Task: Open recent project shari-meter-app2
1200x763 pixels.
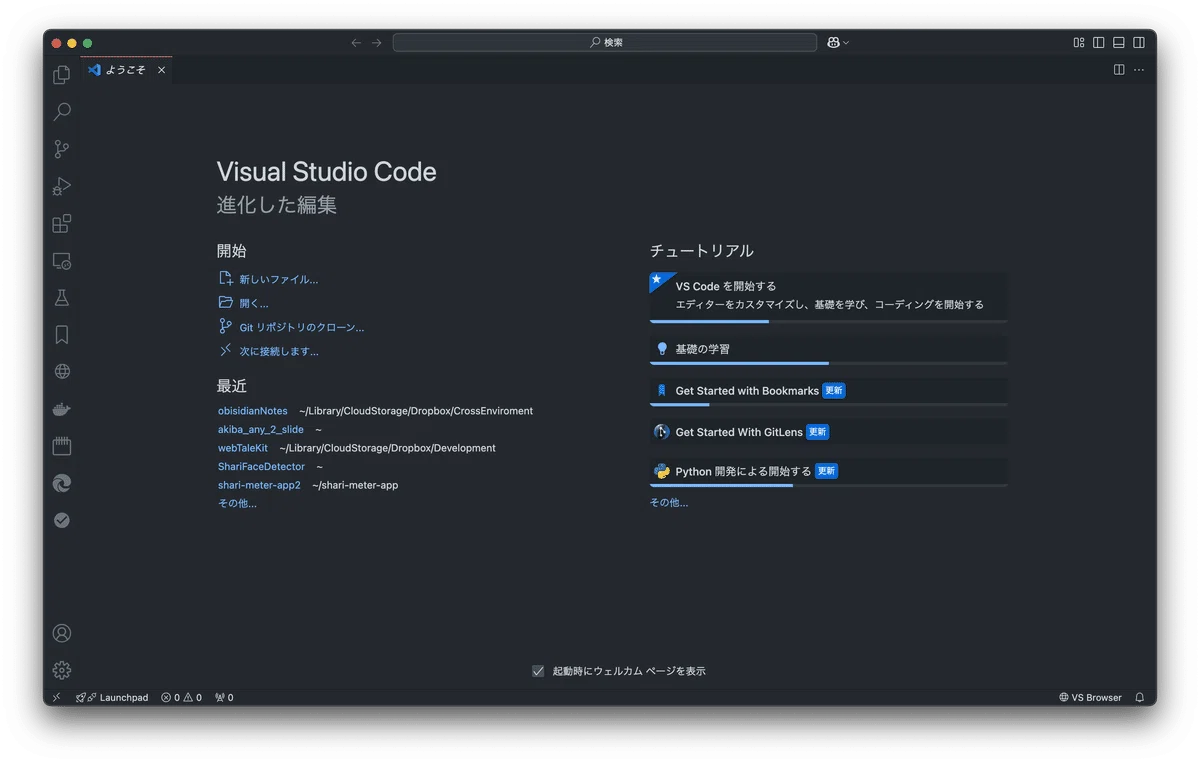Action: tap(259, 485)
